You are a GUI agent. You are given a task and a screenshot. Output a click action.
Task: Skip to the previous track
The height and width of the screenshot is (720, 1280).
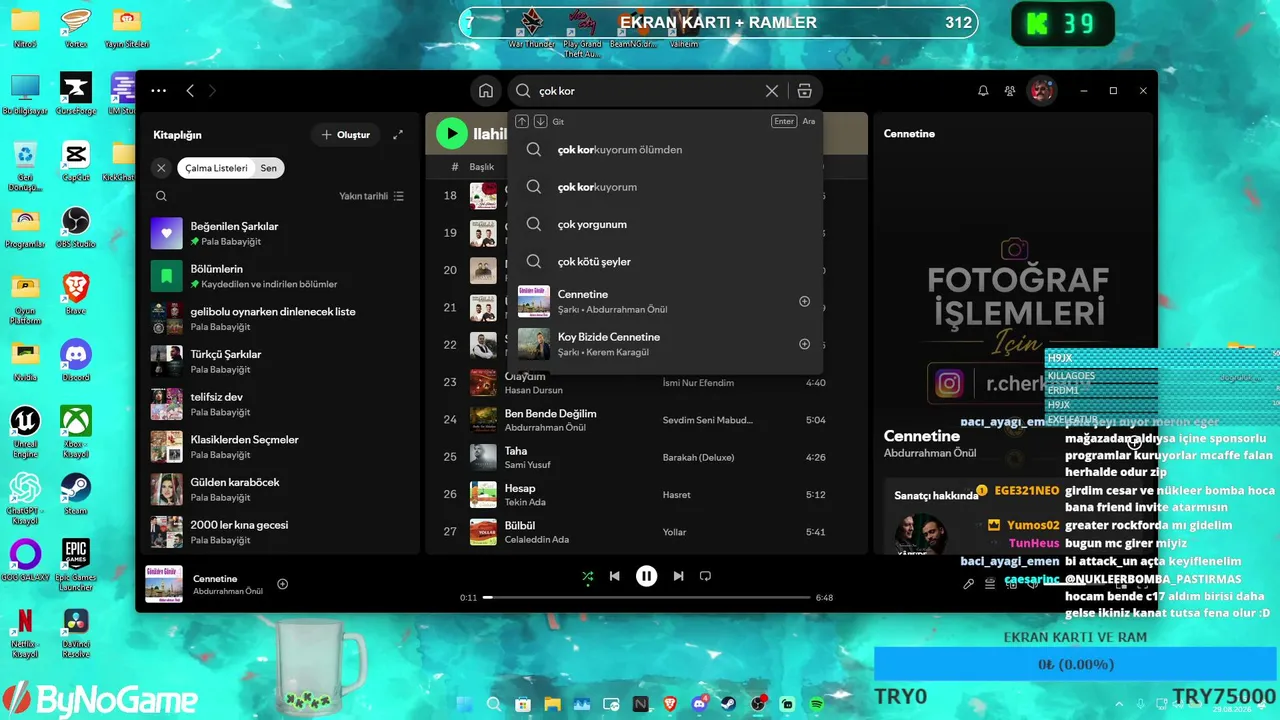[615, 576]
